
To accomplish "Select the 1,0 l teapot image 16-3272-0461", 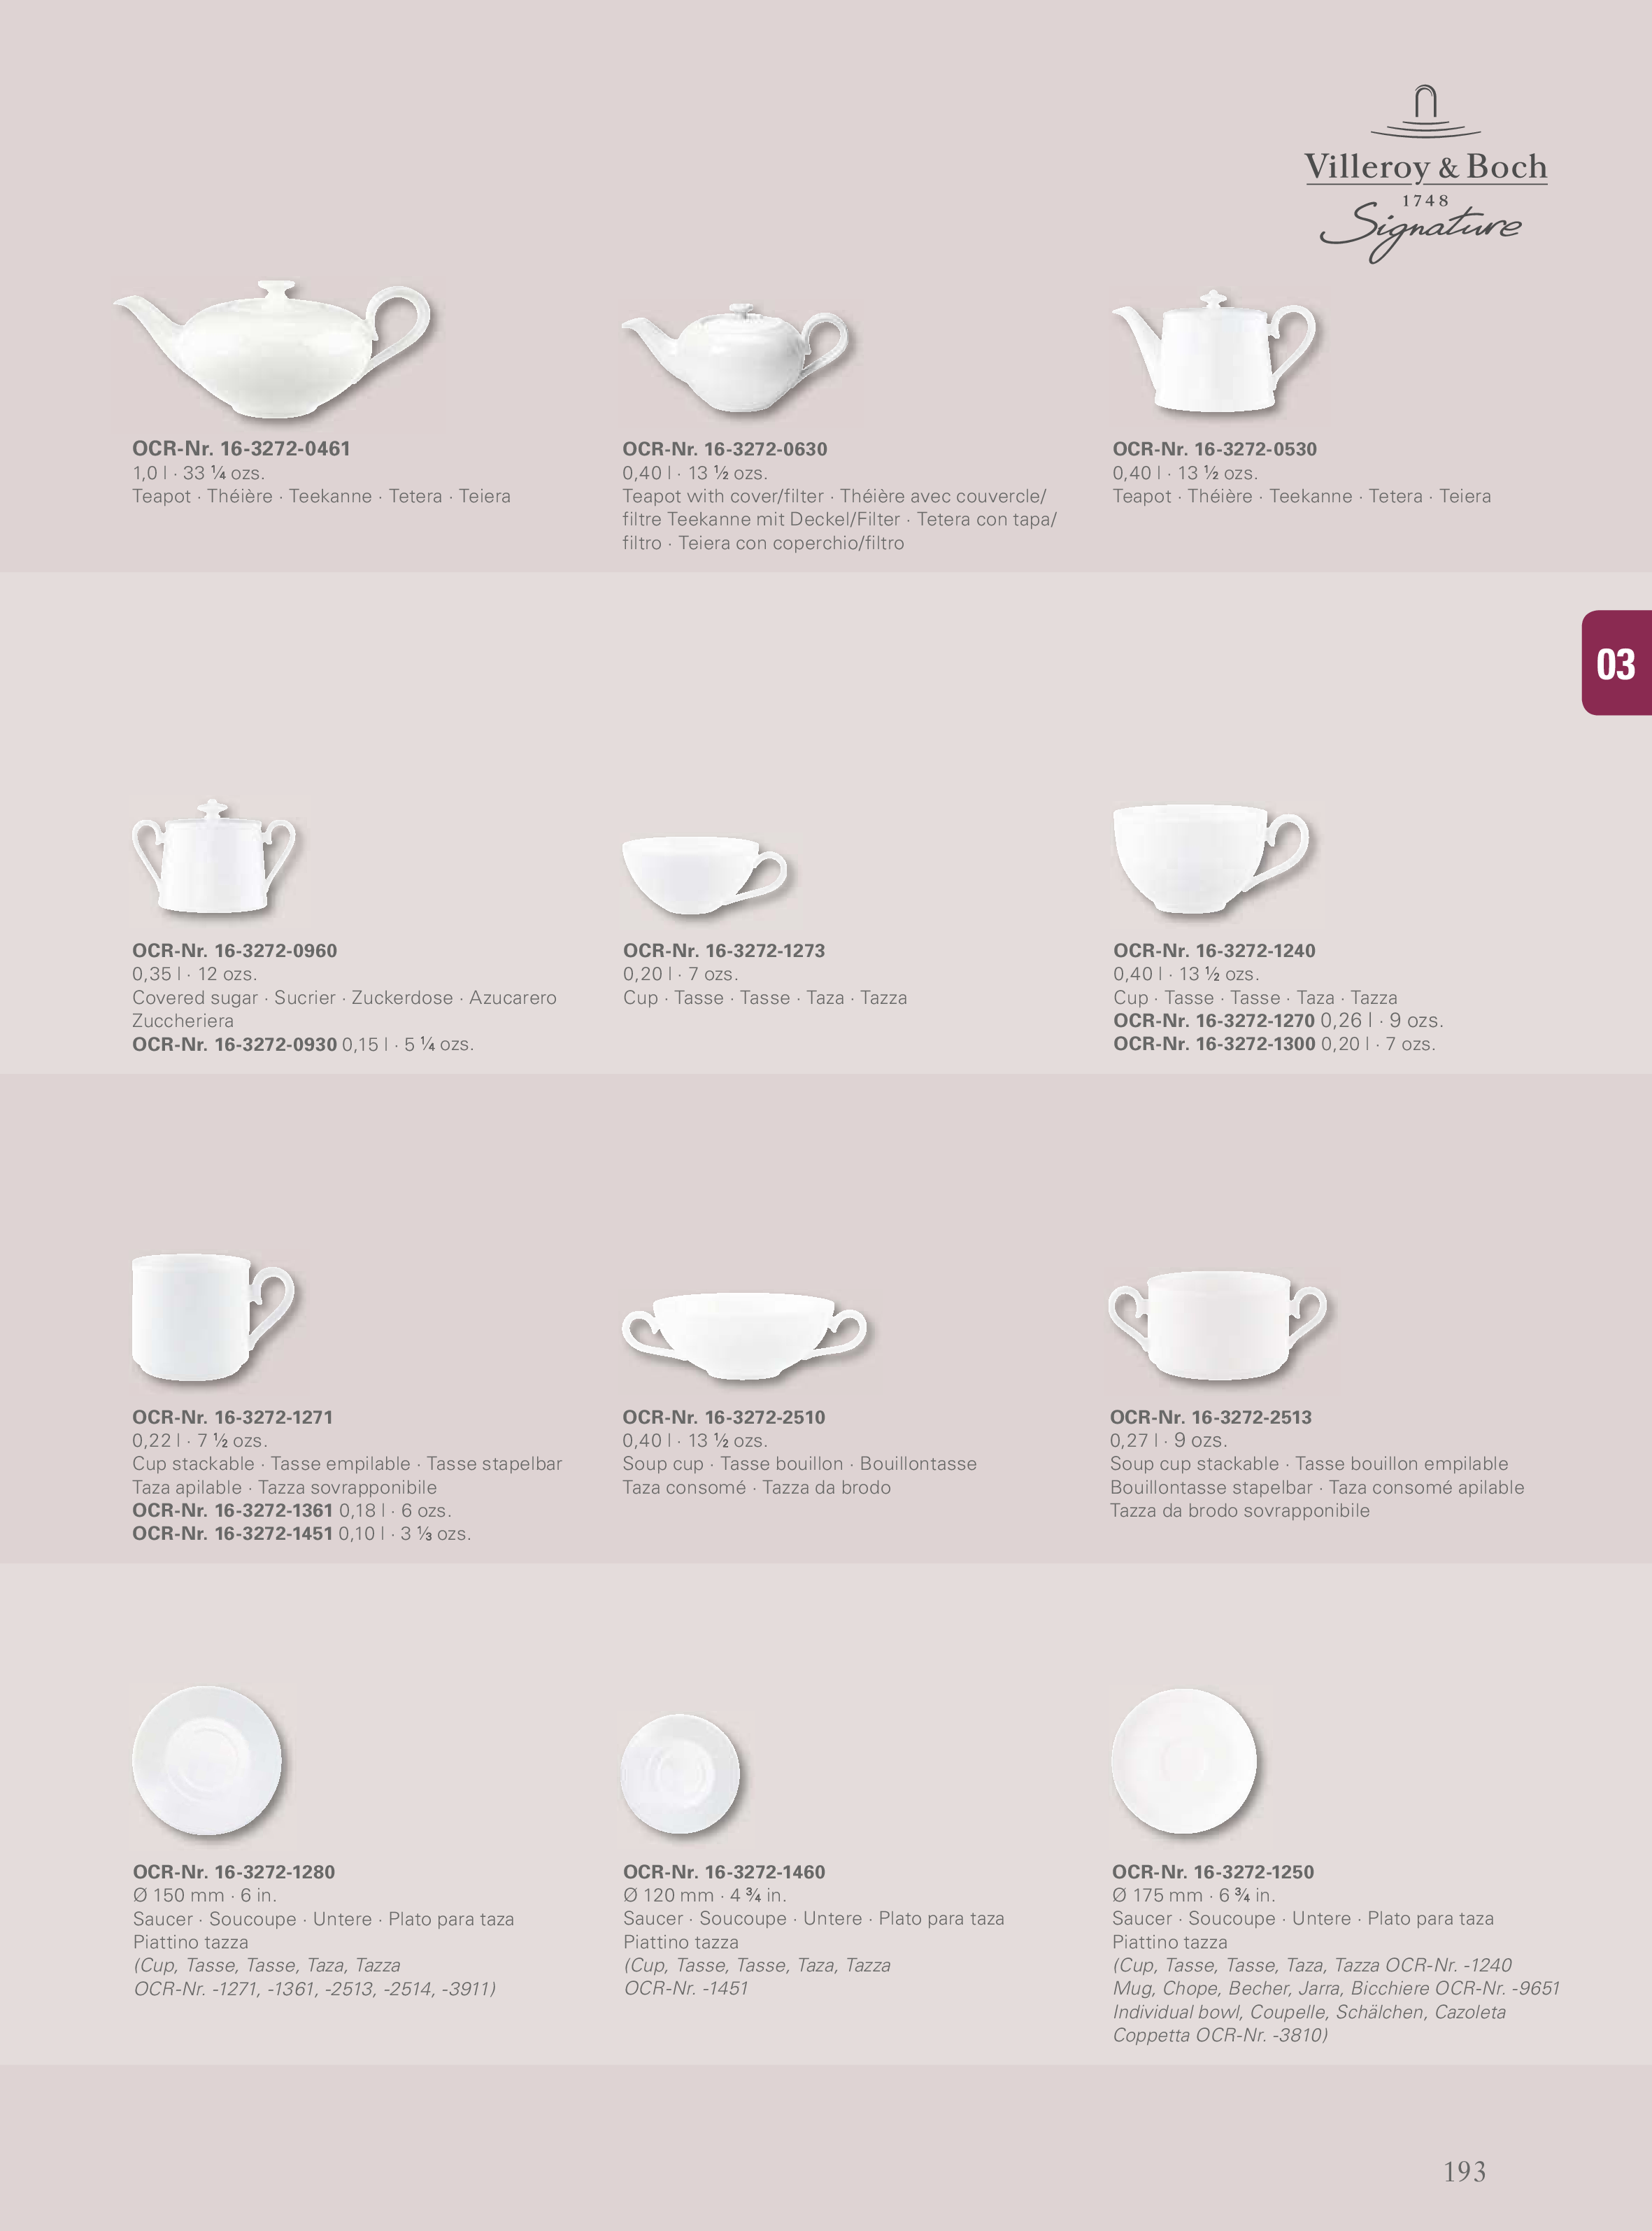I will click(273, 349).
